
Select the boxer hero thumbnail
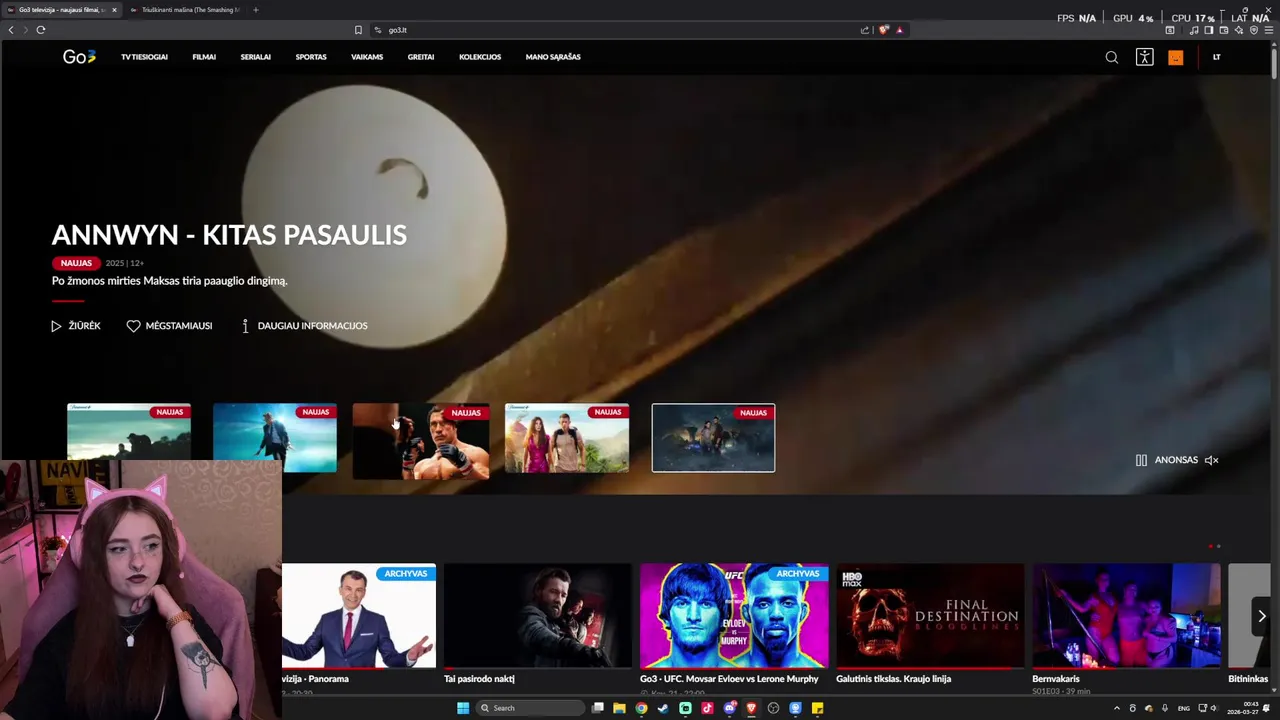click(x=421, y=441)
